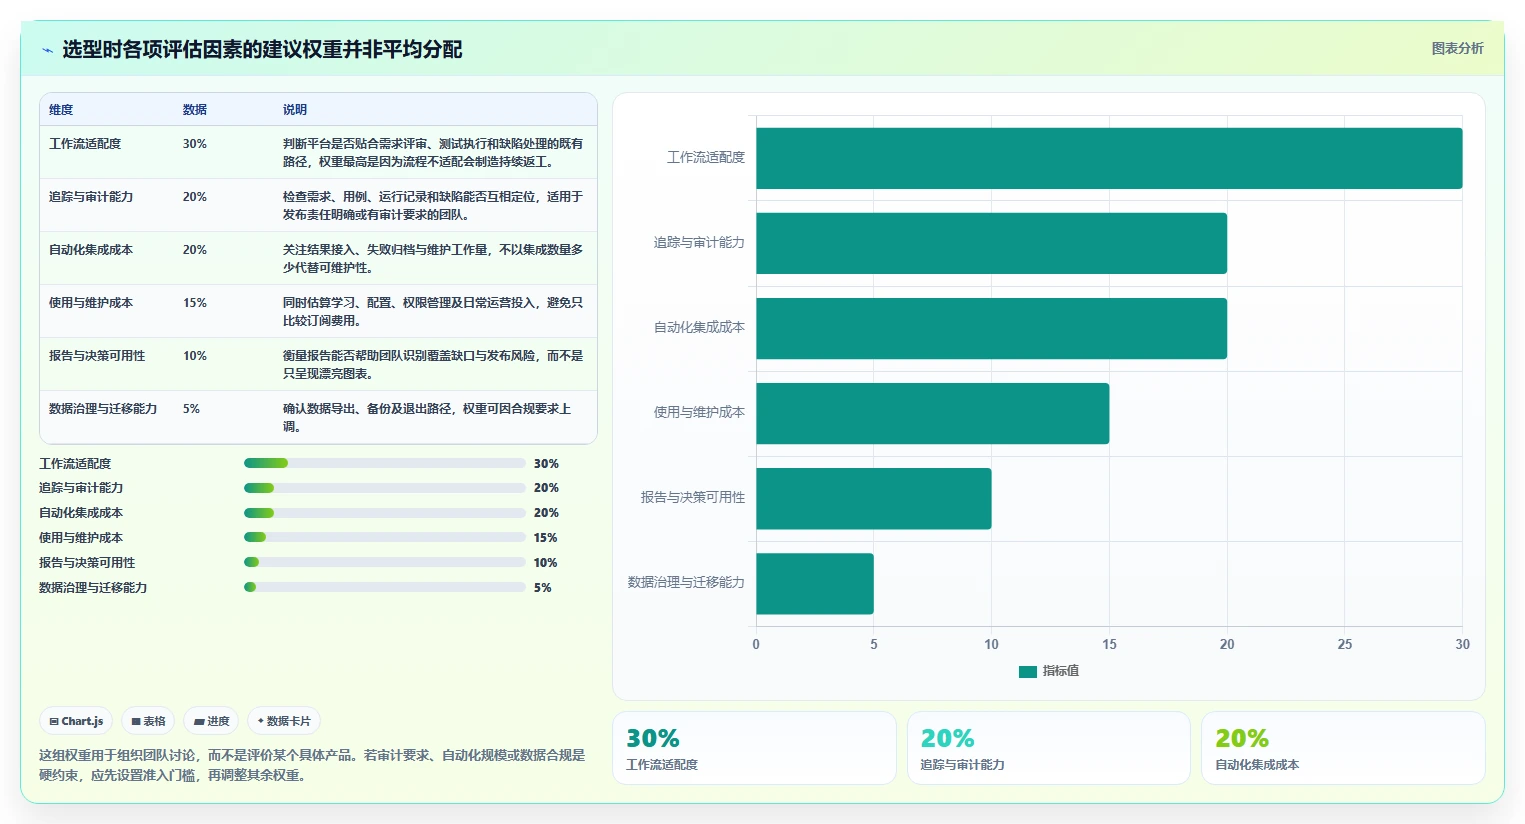1525x824 pixels.
Task: Click the 工作流适配度 table cell
Action: (x=85, y=144)
